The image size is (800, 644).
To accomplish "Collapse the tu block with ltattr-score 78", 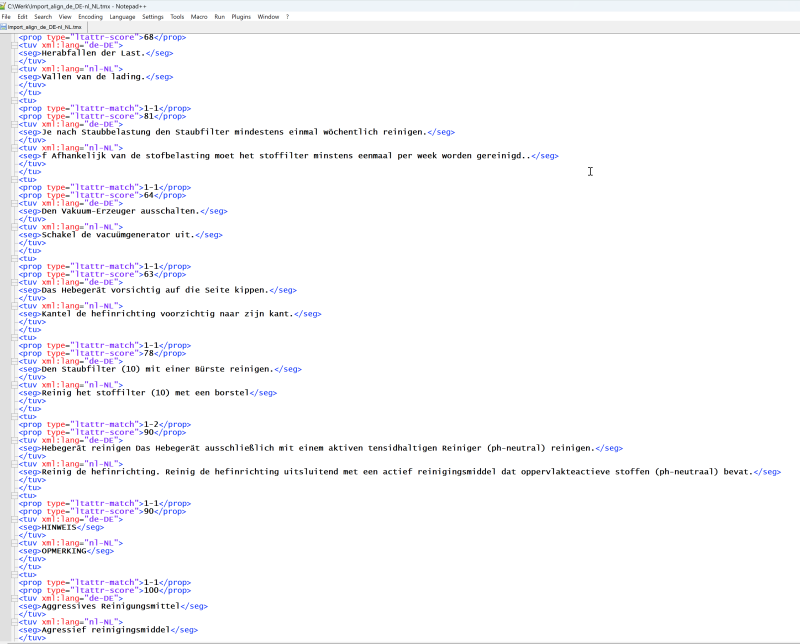I will [x=15, y=338].
